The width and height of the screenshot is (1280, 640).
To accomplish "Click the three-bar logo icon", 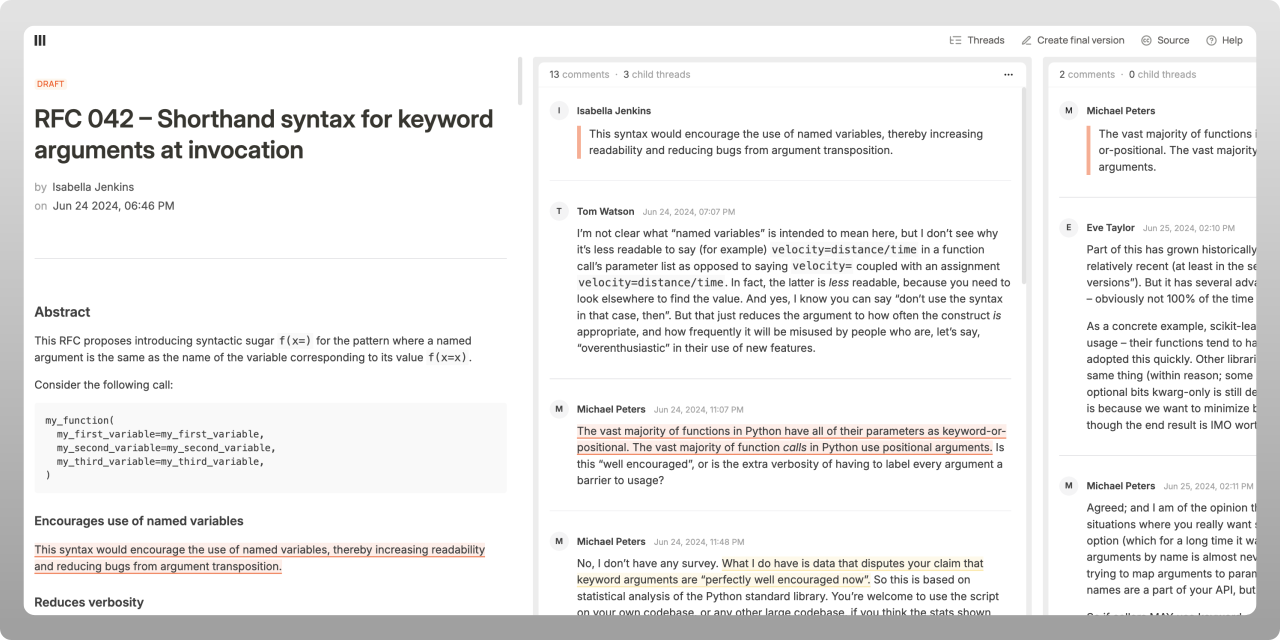I will pyautogui.click(x=40, y=40).
